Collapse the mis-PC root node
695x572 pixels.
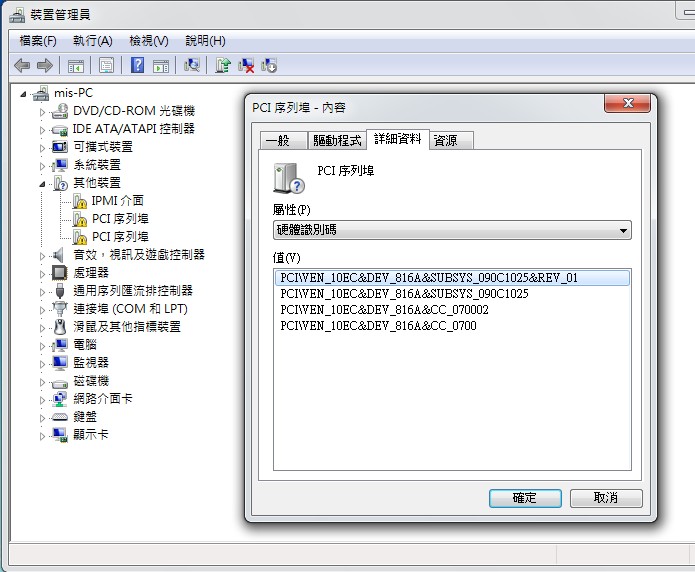[x=23, y=94]
